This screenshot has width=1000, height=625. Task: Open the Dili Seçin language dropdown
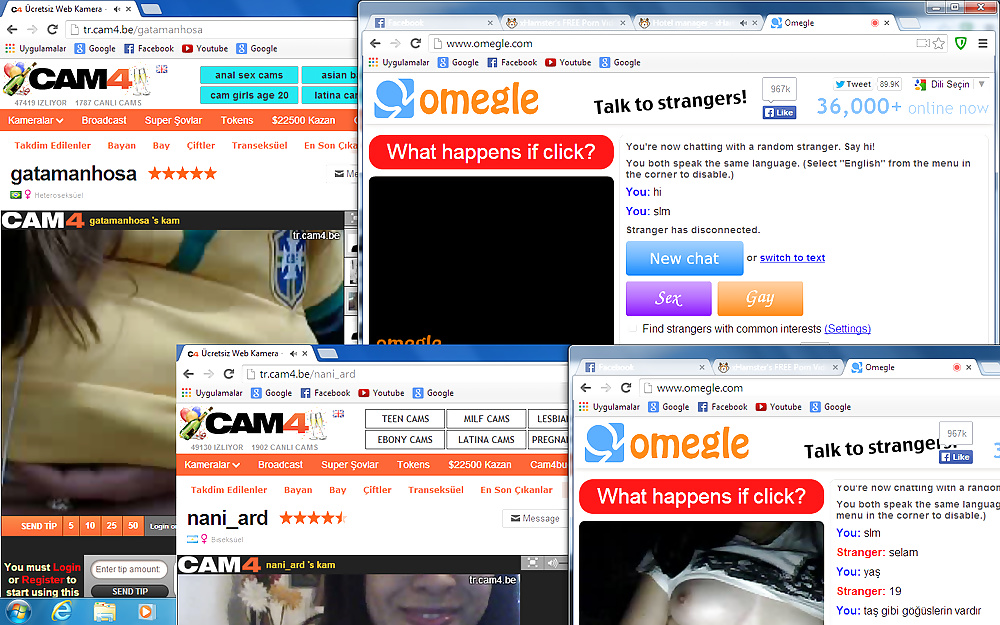pyautogui.click(x=950, y=84)
